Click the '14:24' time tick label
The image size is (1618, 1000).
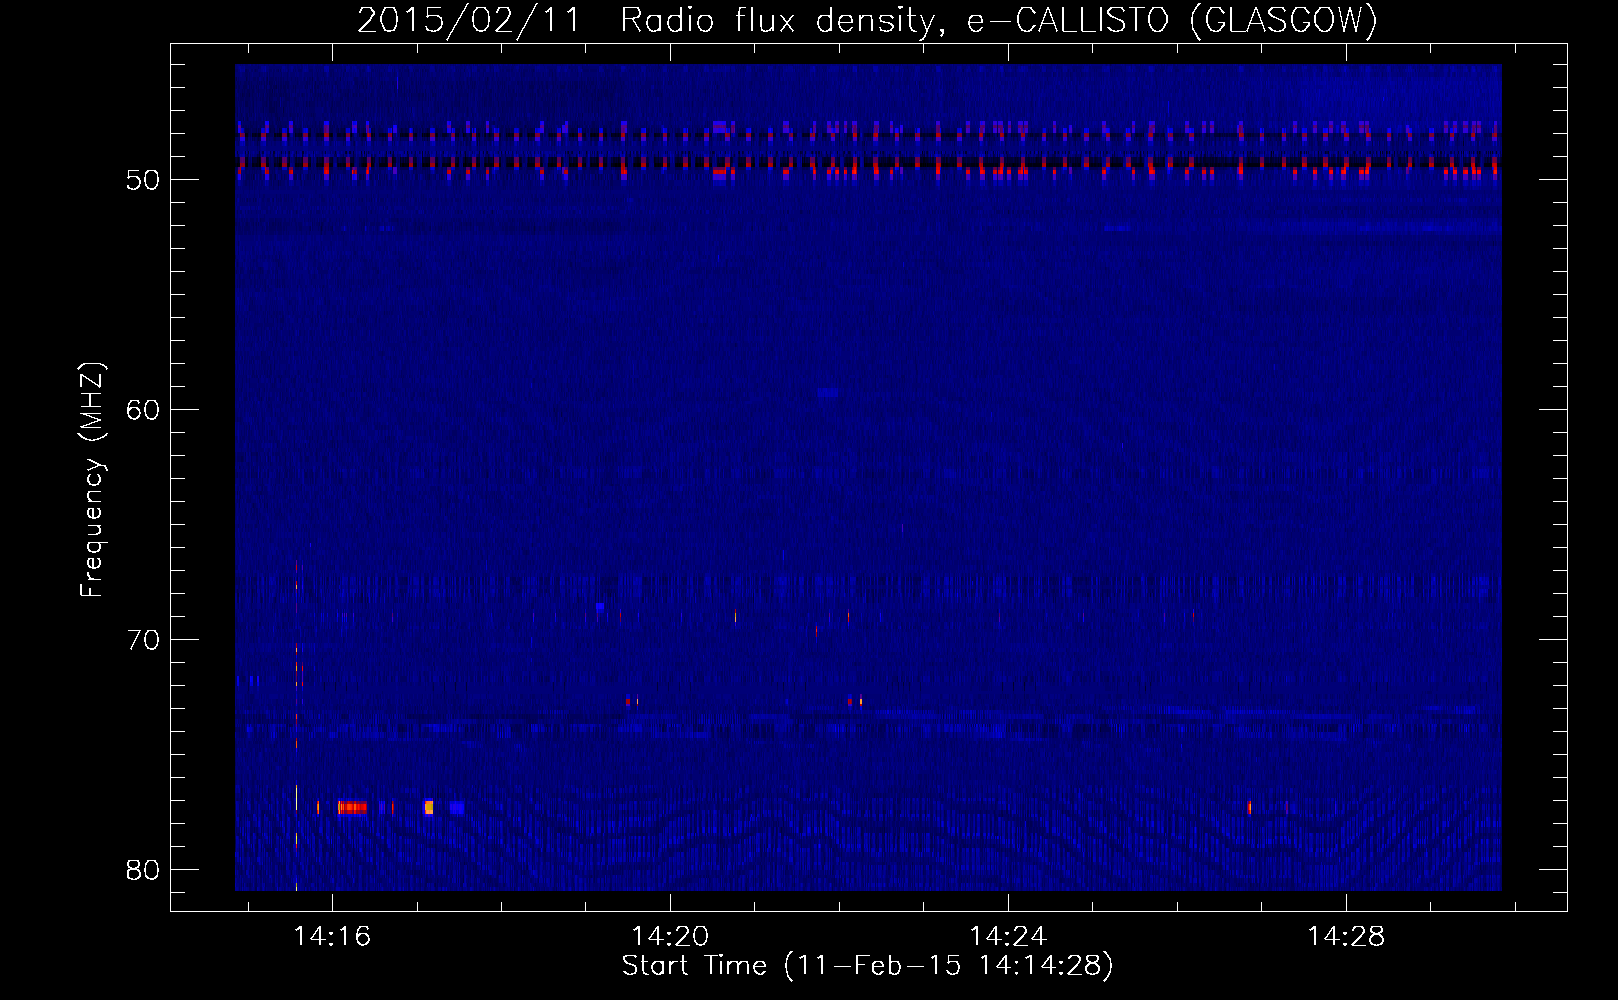pos(1008,936)
